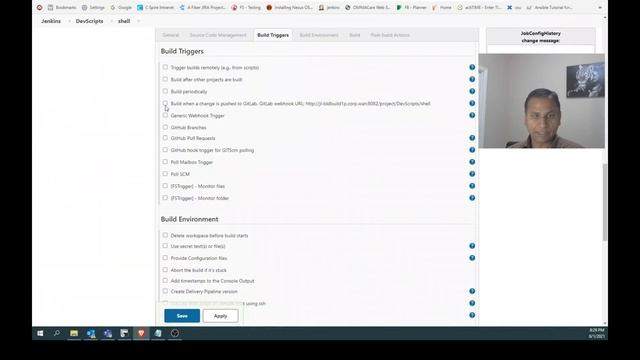Viewport: 640px width, 360px height.
Task: Enable GitHub Pull Requests trigger
Action: [165, 138]
